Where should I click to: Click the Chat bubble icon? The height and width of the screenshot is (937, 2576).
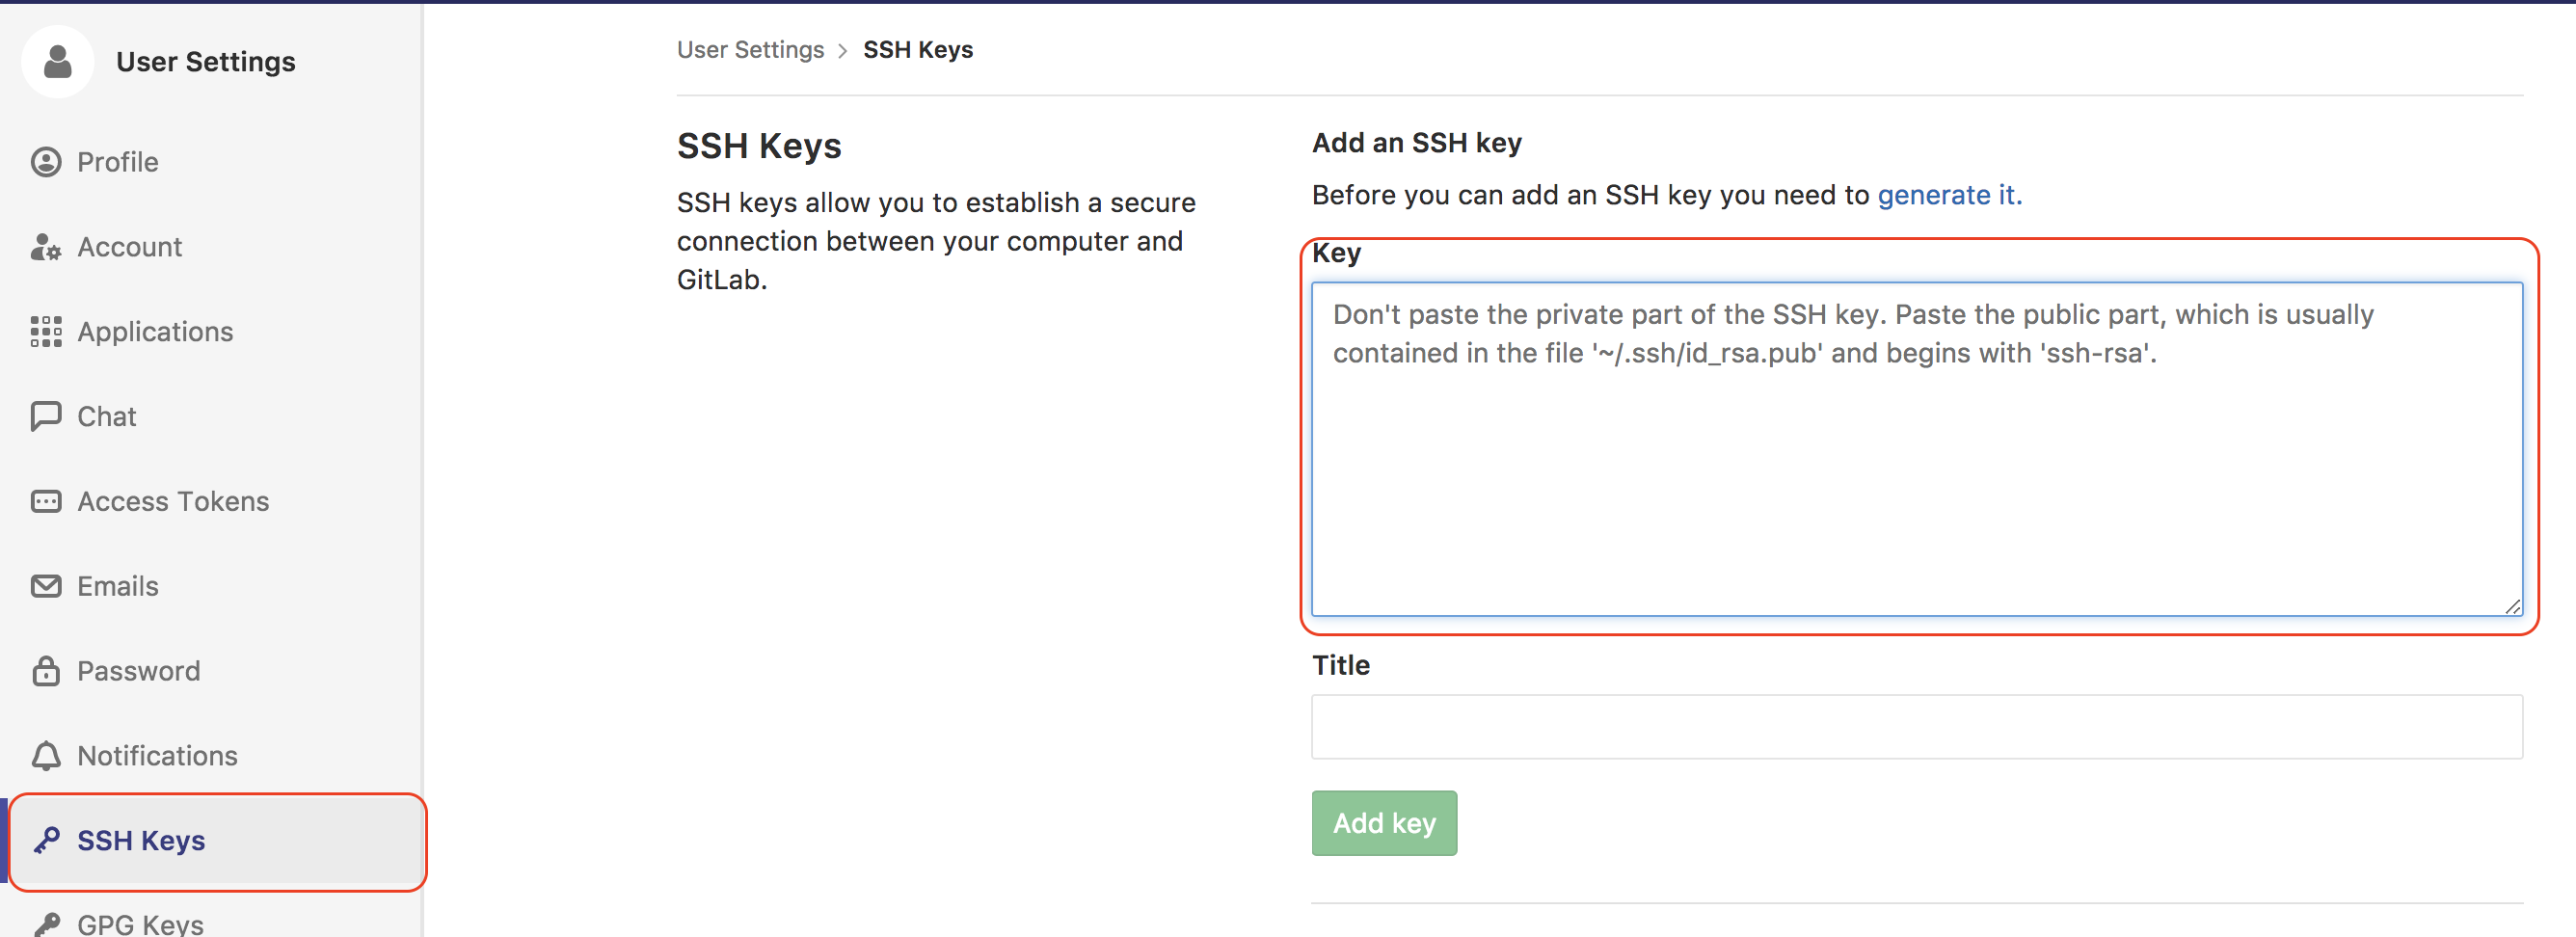click(46, 416)
